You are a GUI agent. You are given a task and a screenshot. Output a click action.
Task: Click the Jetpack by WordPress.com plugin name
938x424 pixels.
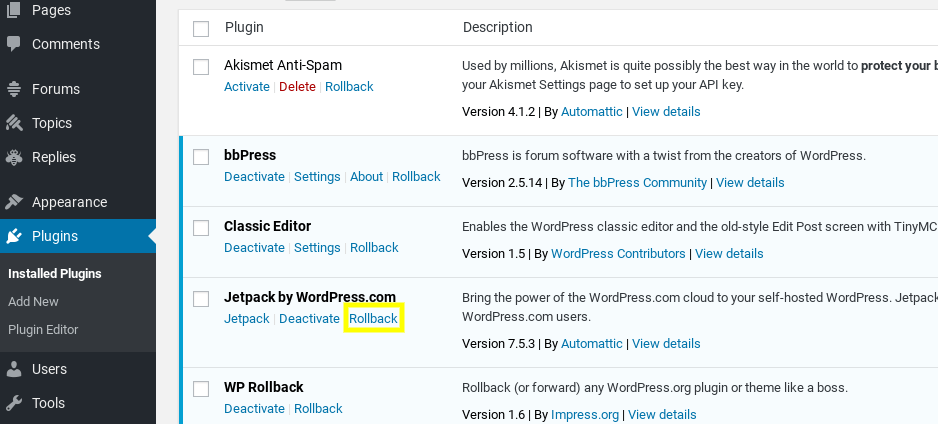pyautogui.click(x=310, y=297)
